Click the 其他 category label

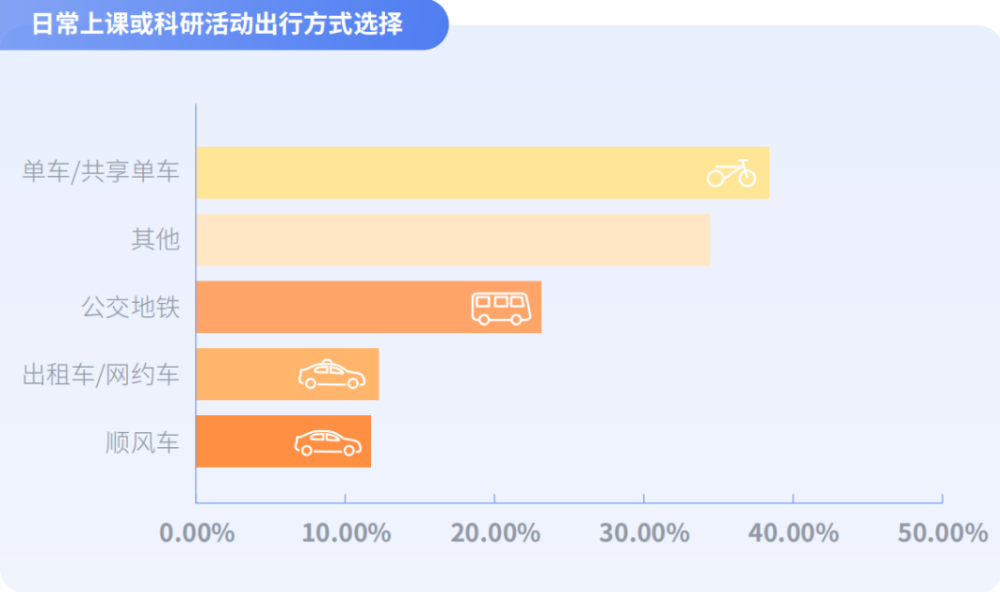click(156, 239)
